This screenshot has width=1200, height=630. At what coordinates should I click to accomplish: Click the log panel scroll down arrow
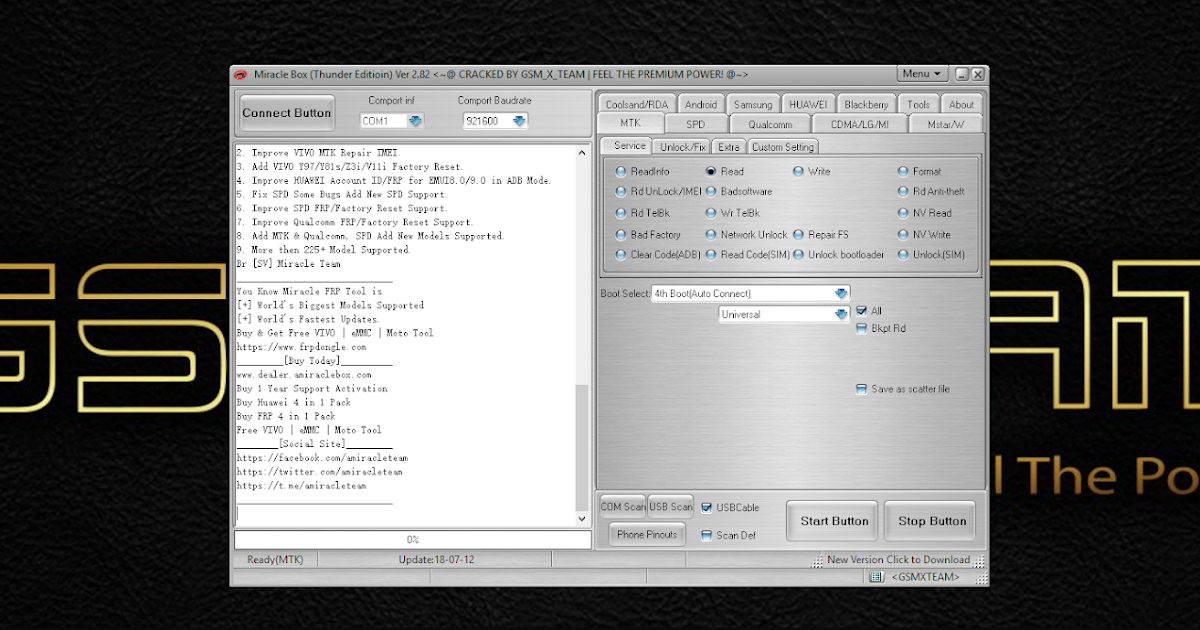[583, 520]
